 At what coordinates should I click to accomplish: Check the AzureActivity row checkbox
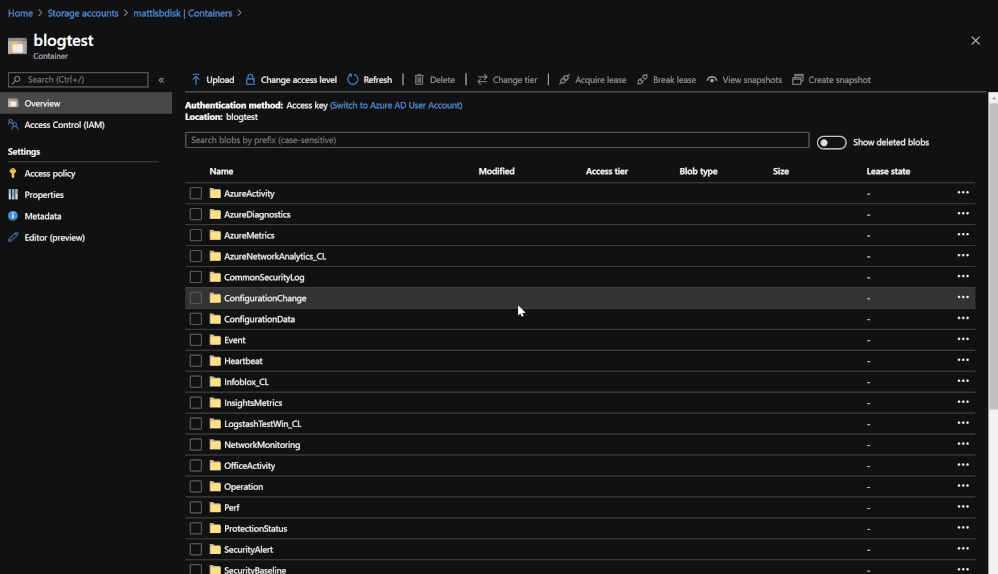pos(196,193)
